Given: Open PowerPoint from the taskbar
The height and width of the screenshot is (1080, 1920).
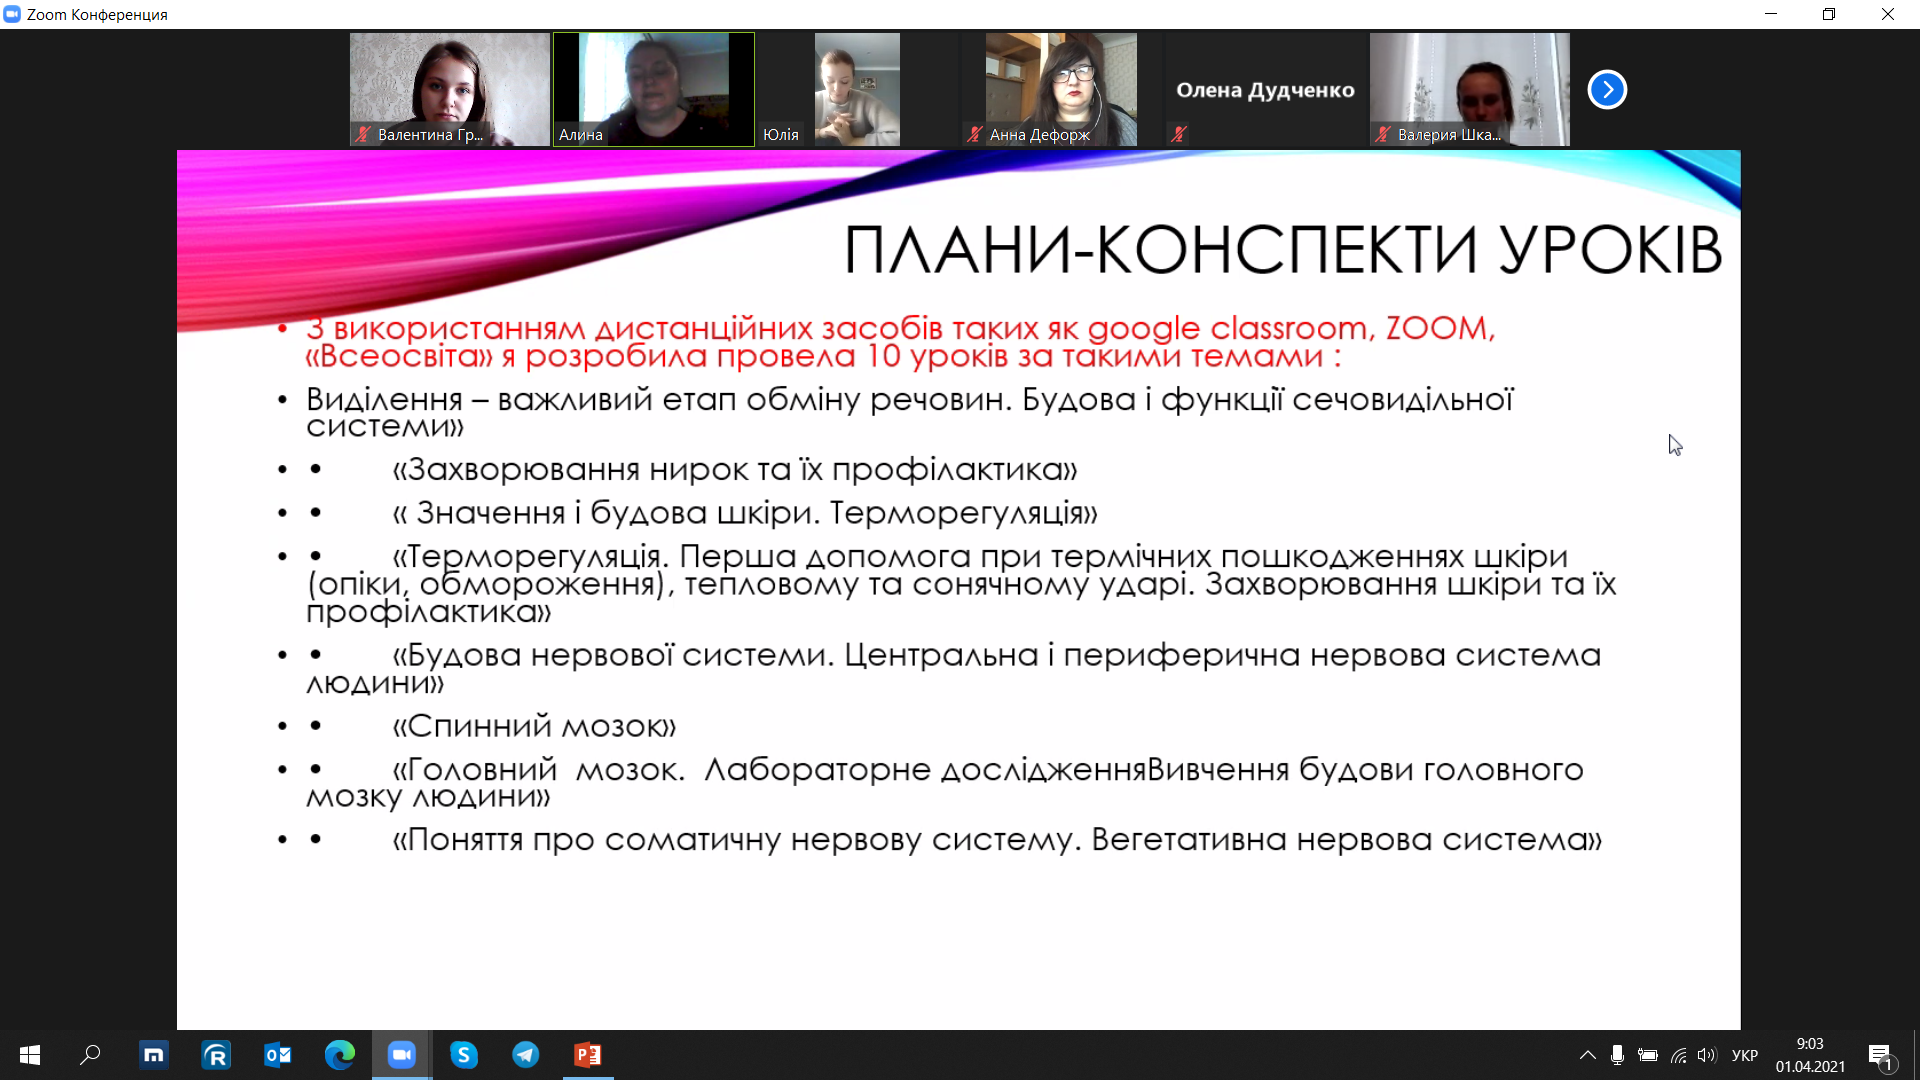Looking at the screenshot, I should [588, 1055].
